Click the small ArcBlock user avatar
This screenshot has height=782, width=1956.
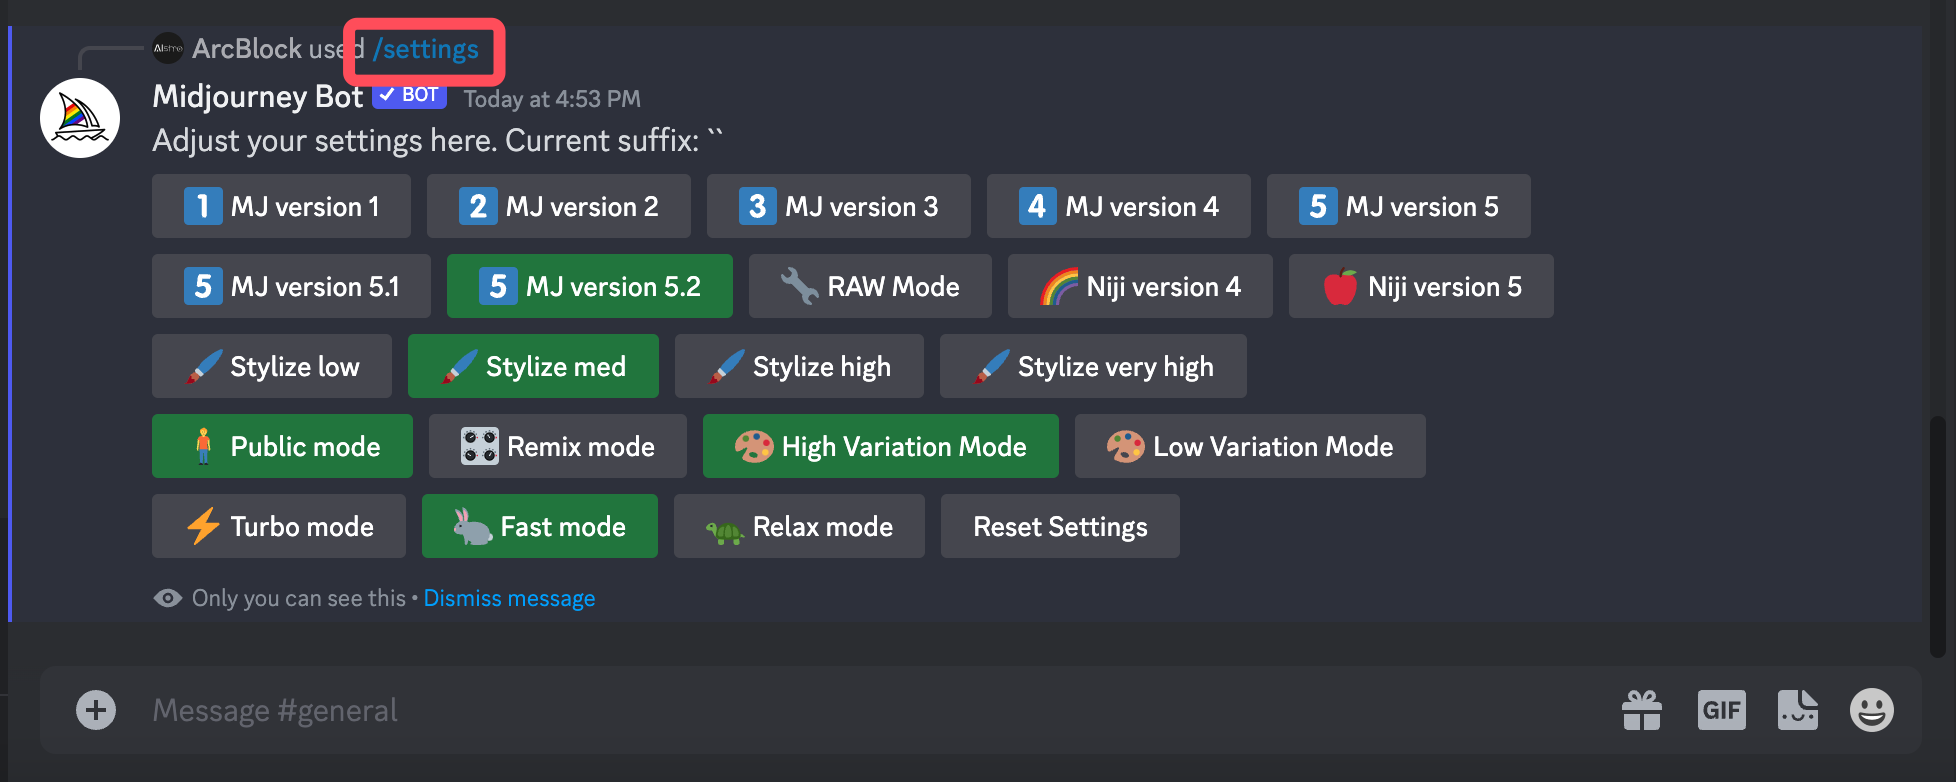(x=168, y=48)
